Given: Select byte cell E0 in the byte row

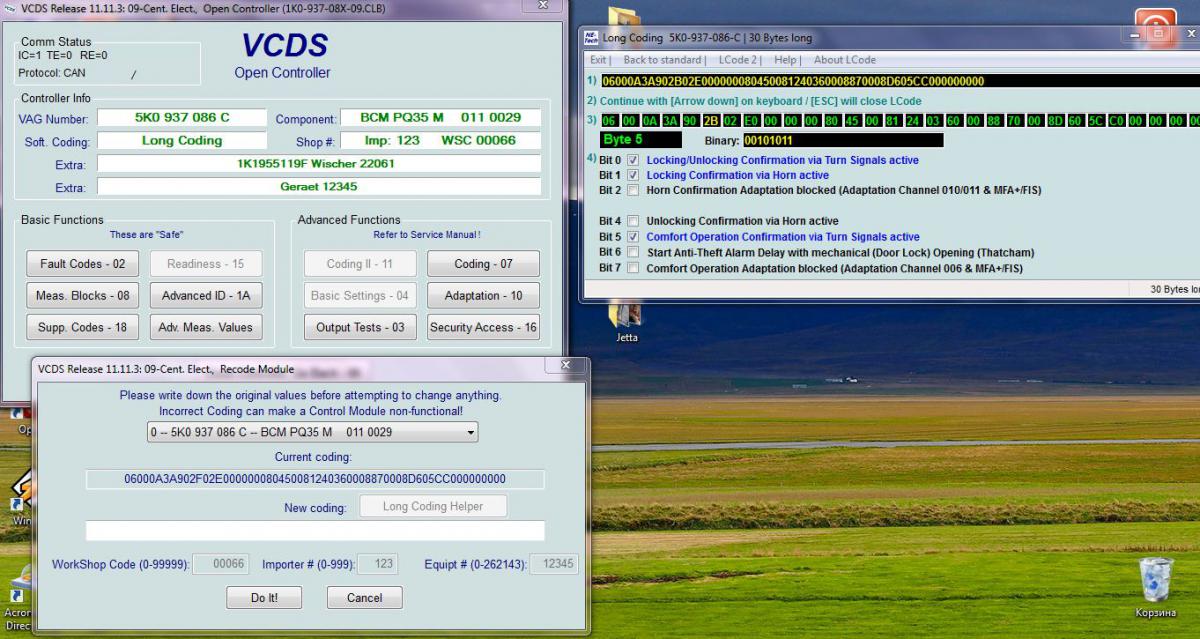Looking at the screenshot, I should [751, 121].
